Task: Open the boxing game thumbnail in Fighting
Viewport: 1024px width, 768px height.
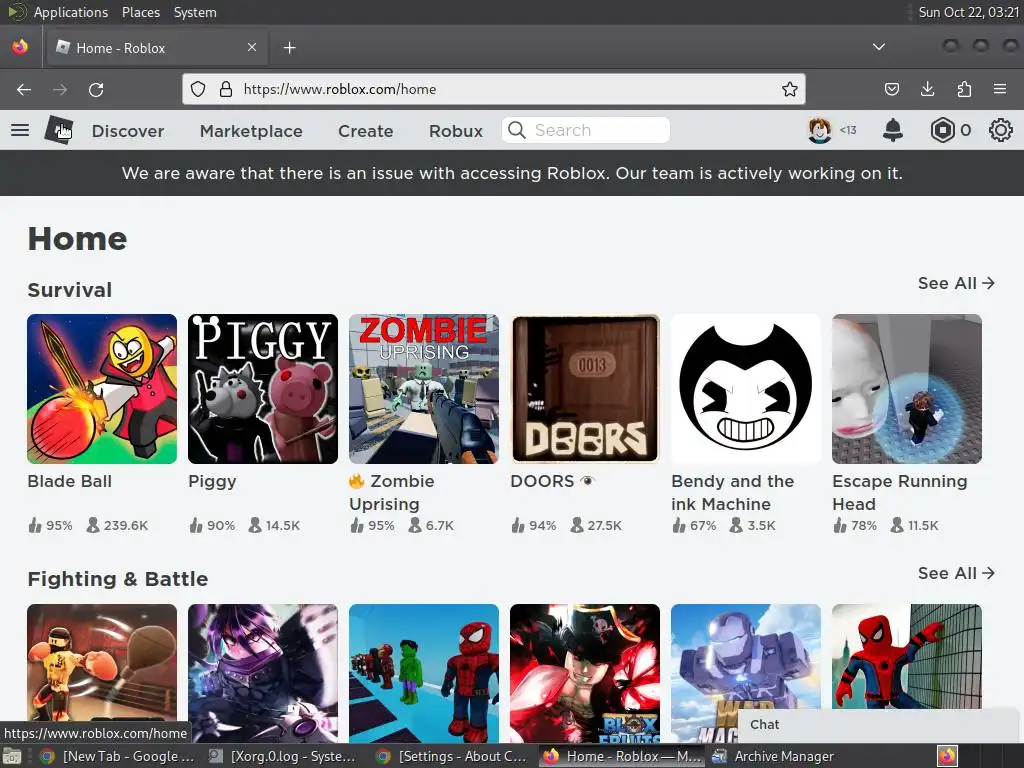Action: [x=102, y=673]
